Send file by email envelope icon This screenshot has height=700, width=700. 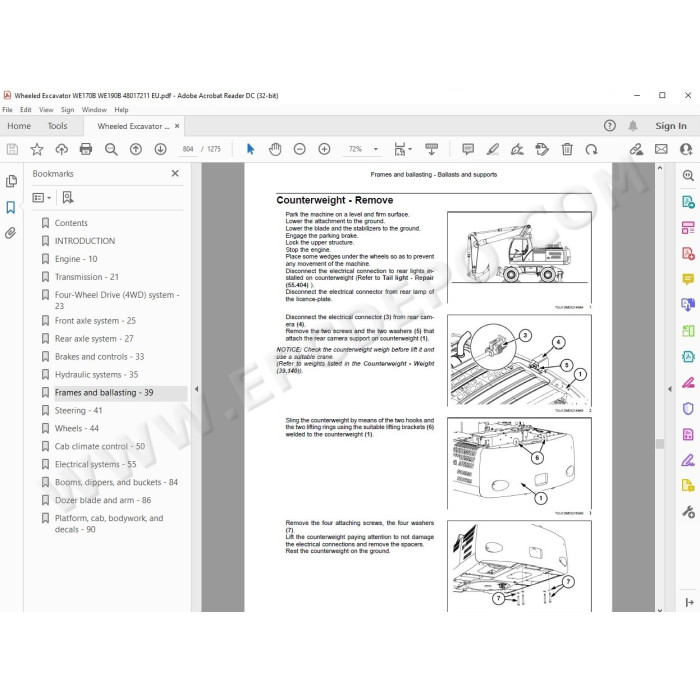point(661,149)
